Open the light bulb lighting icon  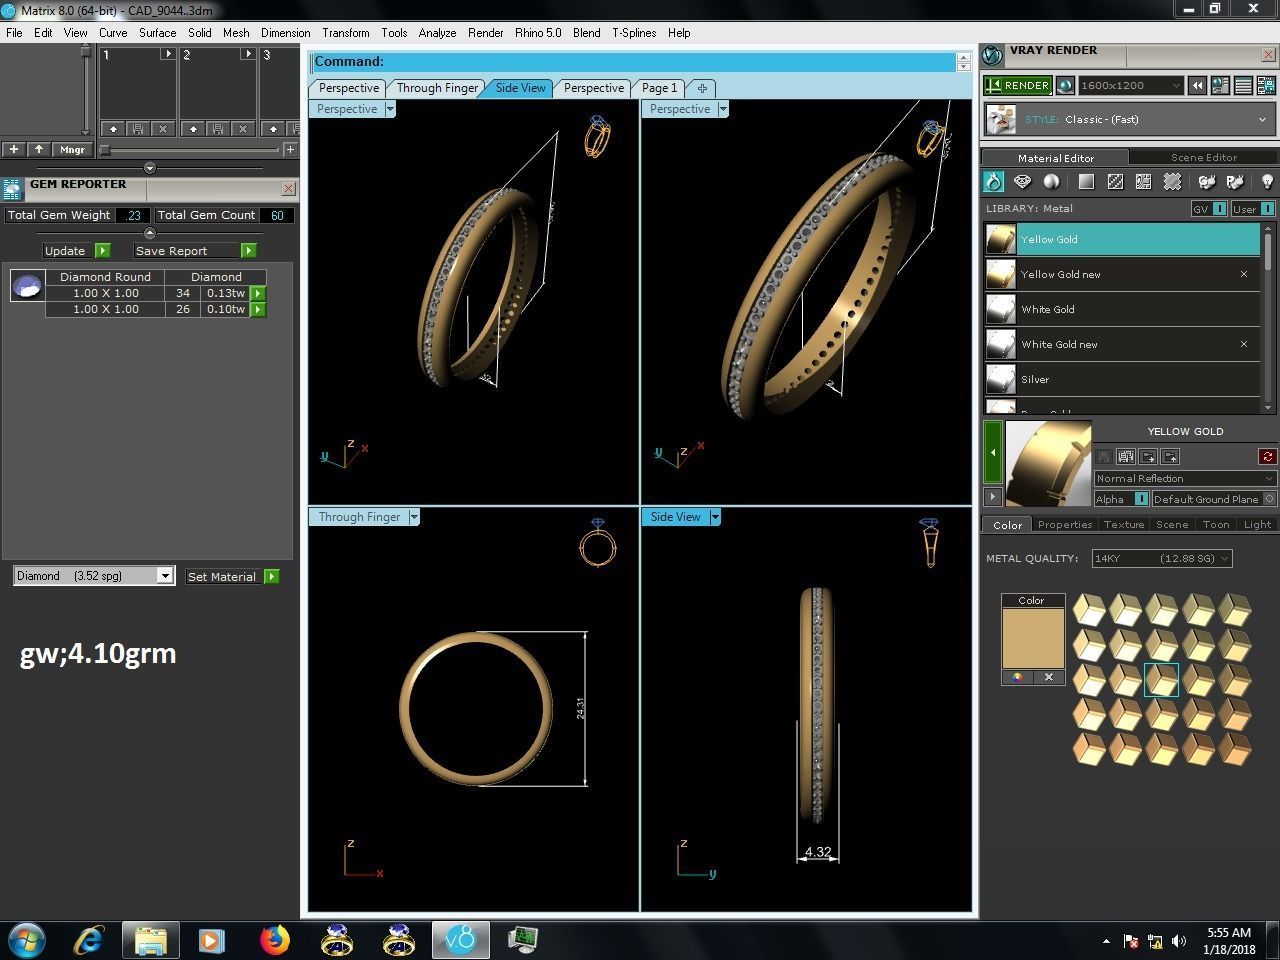[x=1267, y=181]
